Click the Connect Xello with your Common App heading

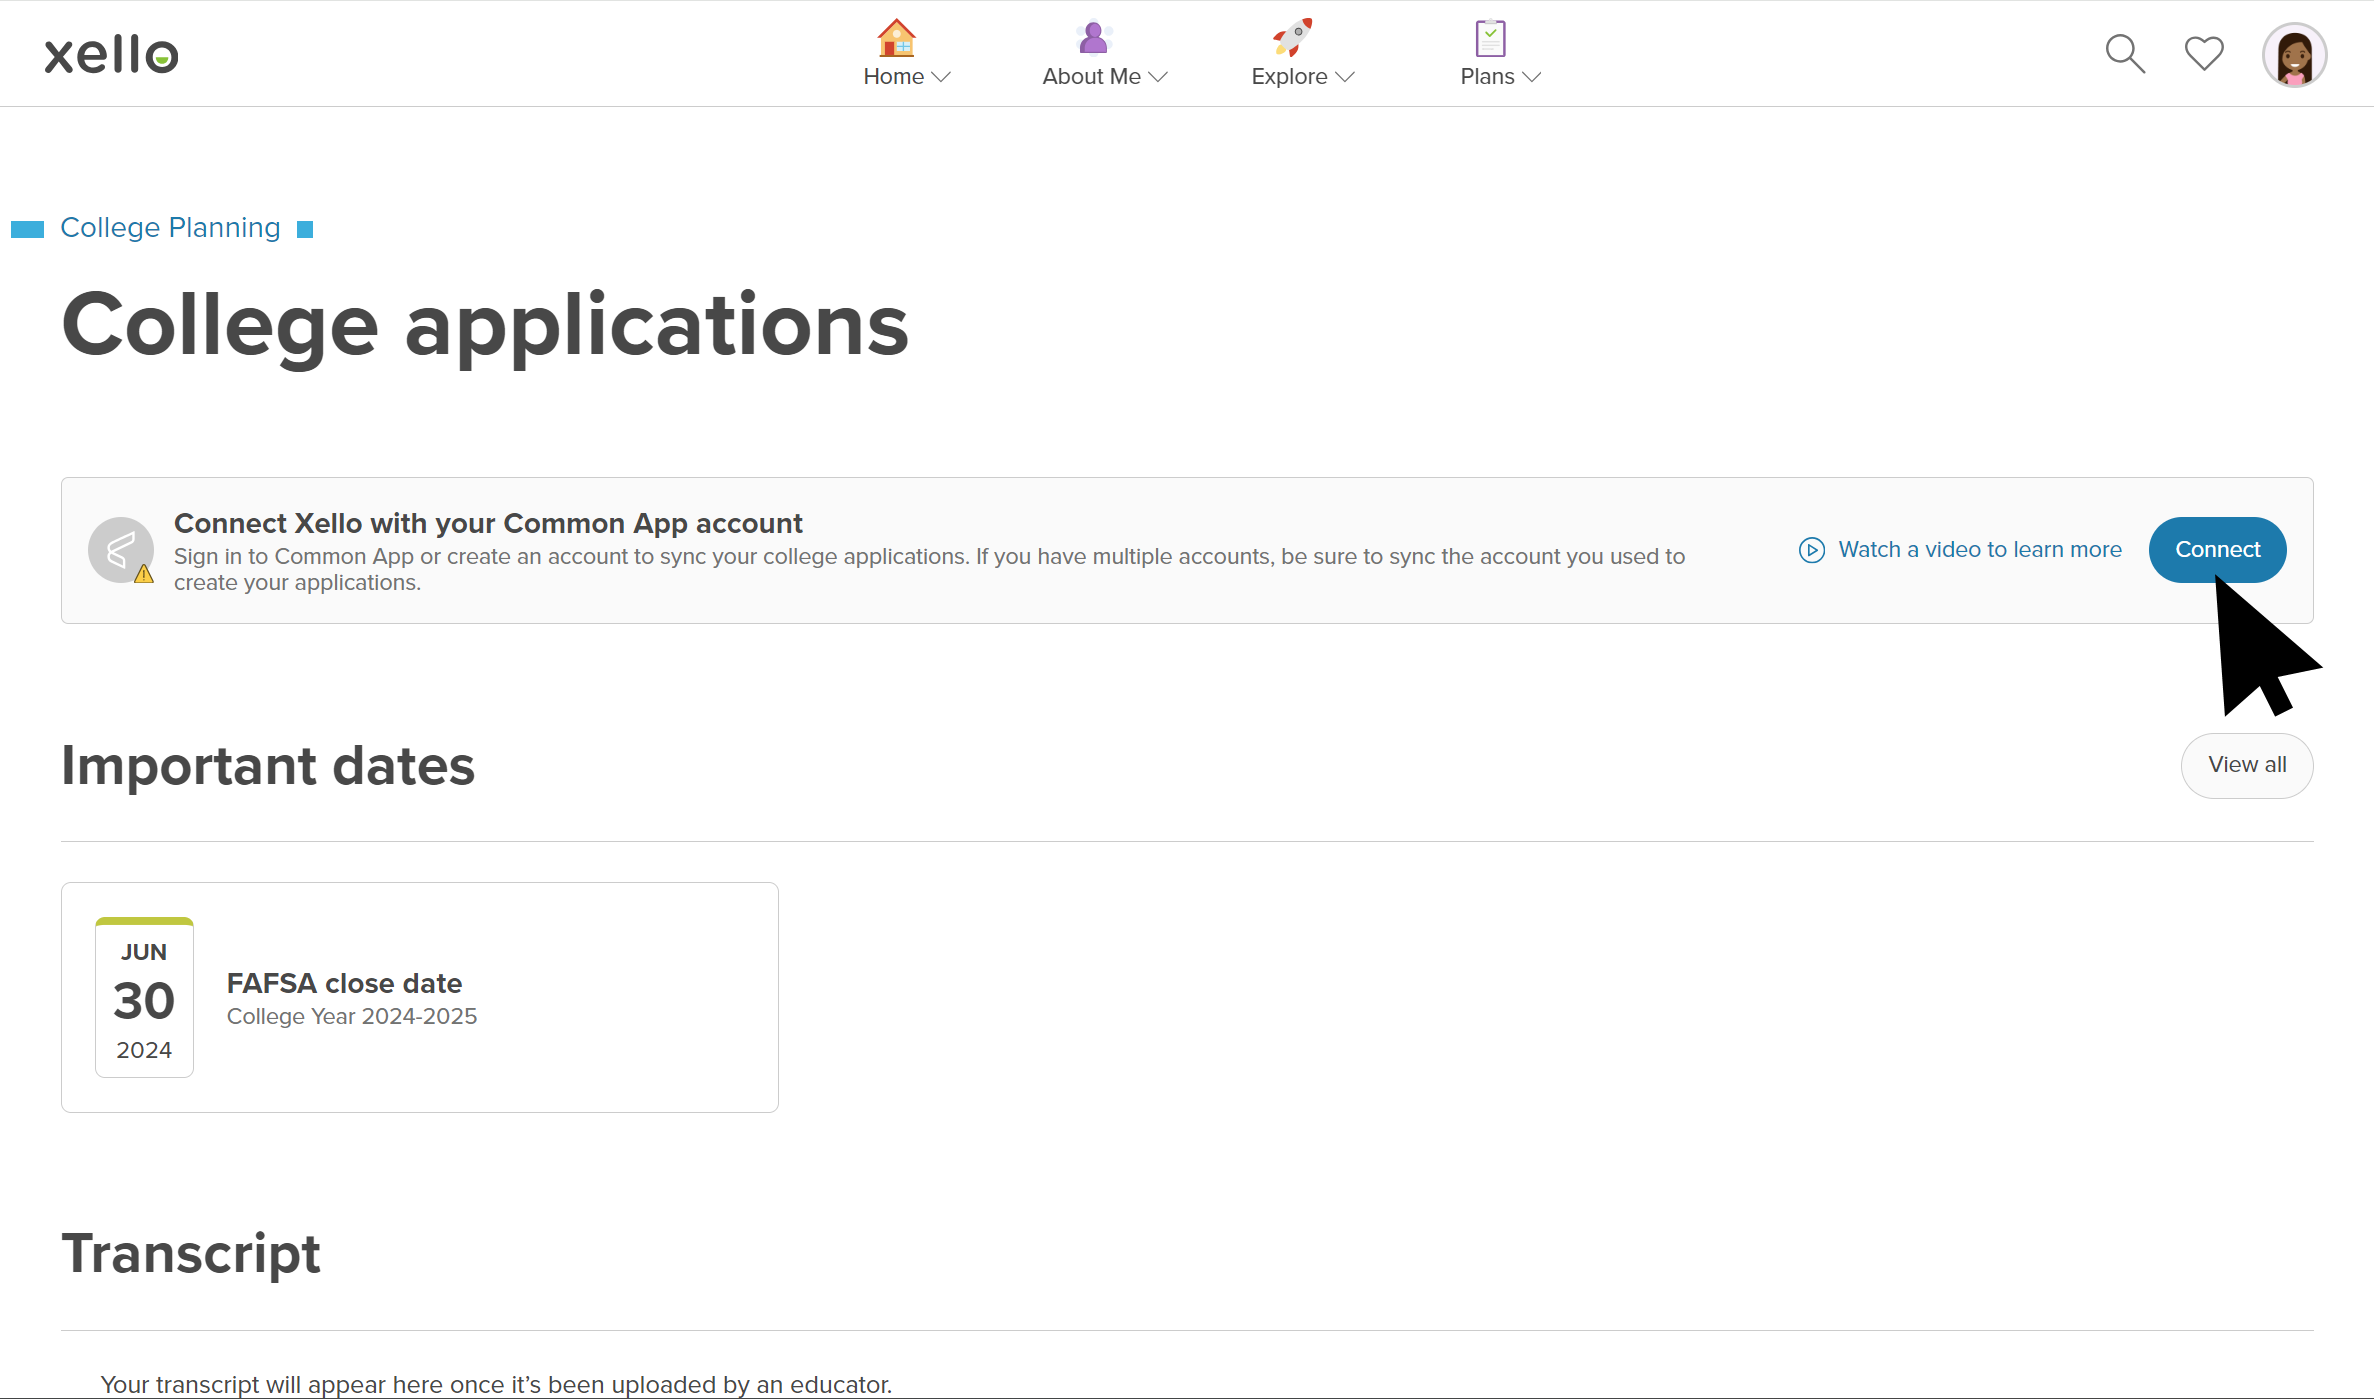[488, 523]
